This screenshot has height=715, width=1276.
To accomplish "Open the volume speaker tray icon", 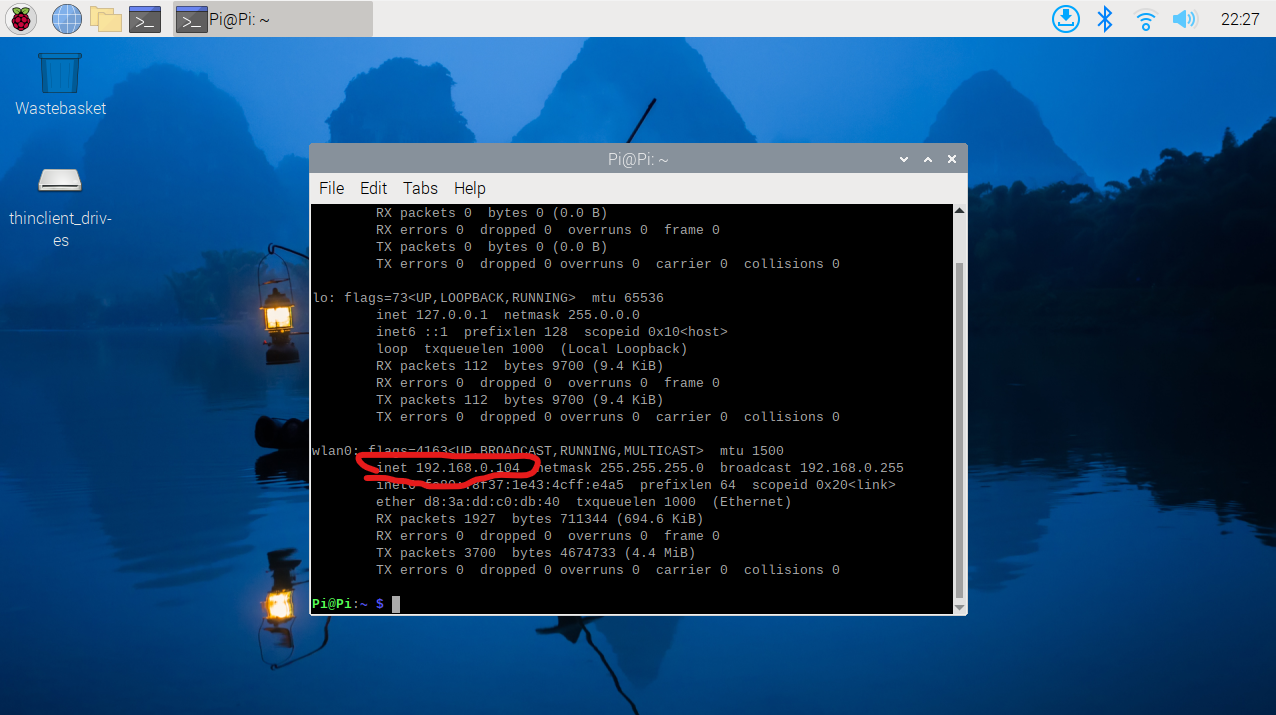I will (1185, 18).
